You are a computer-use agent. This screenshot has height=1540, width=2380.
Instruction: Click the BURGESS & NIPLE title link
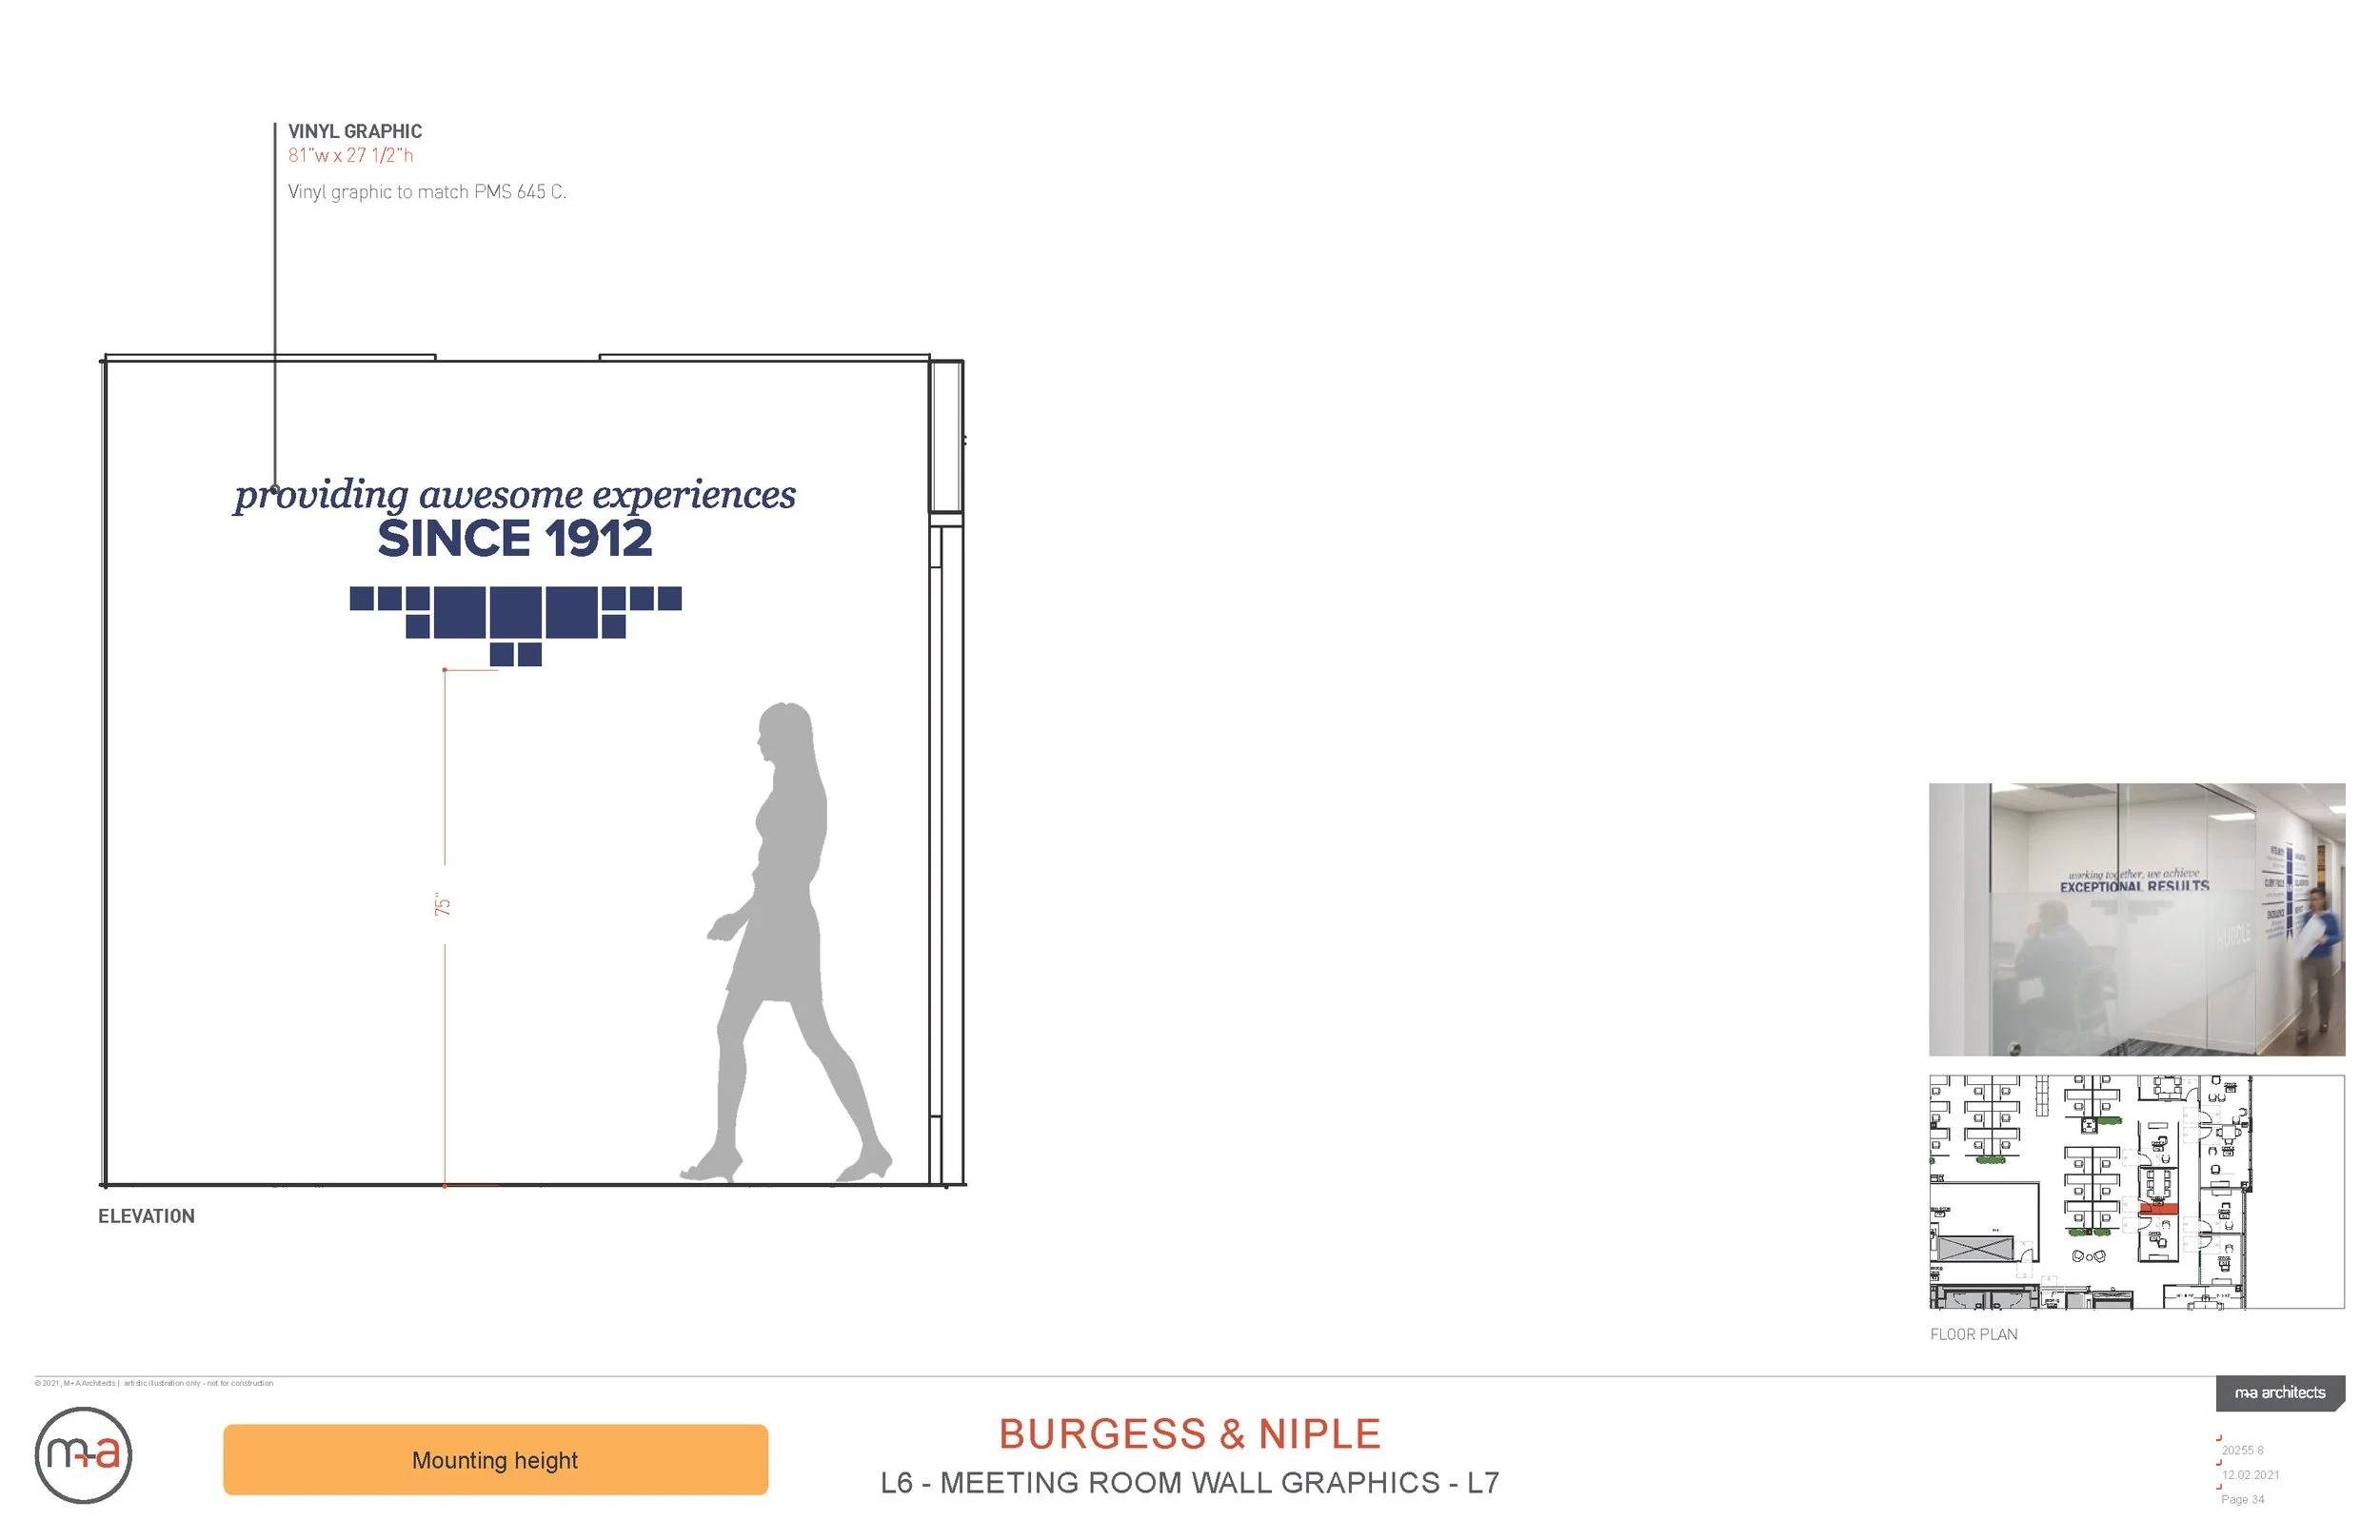click(x=1189, y=1433)
